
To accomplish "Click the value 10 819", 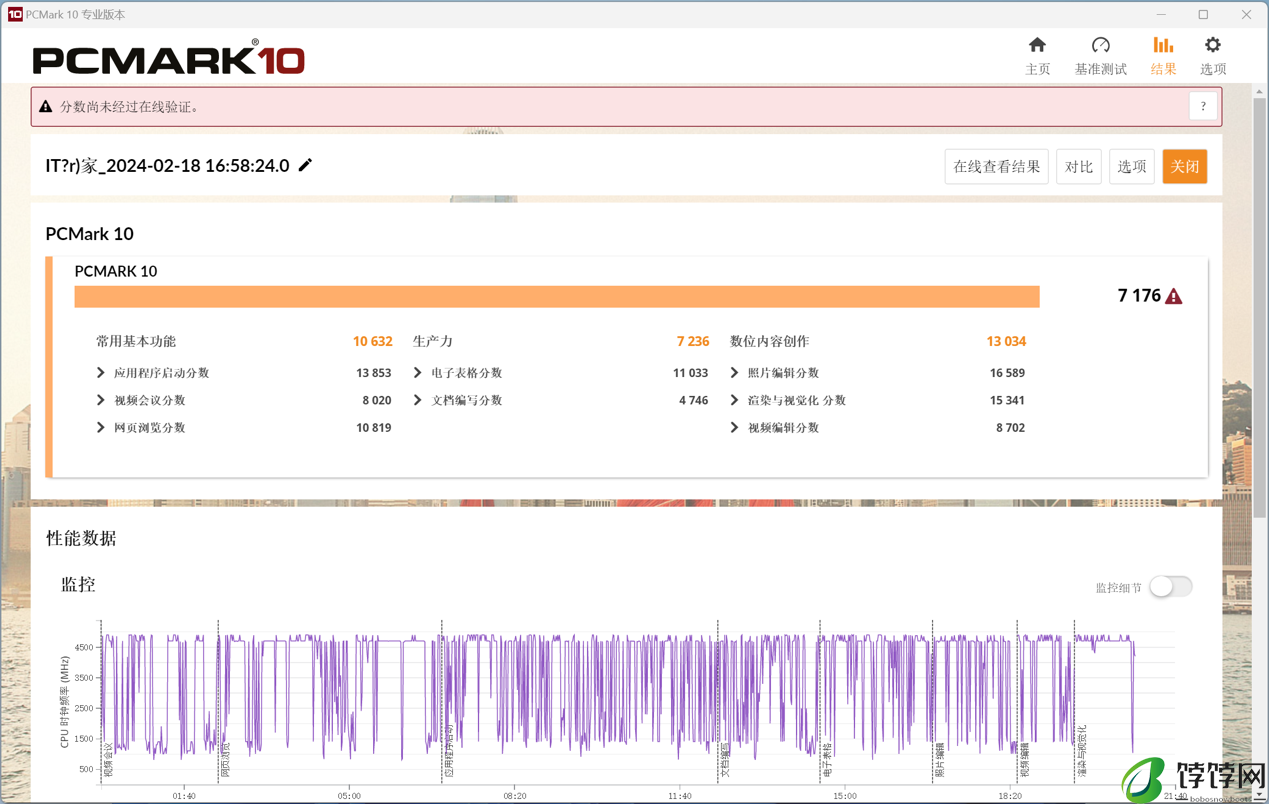I will pos(373,427).
